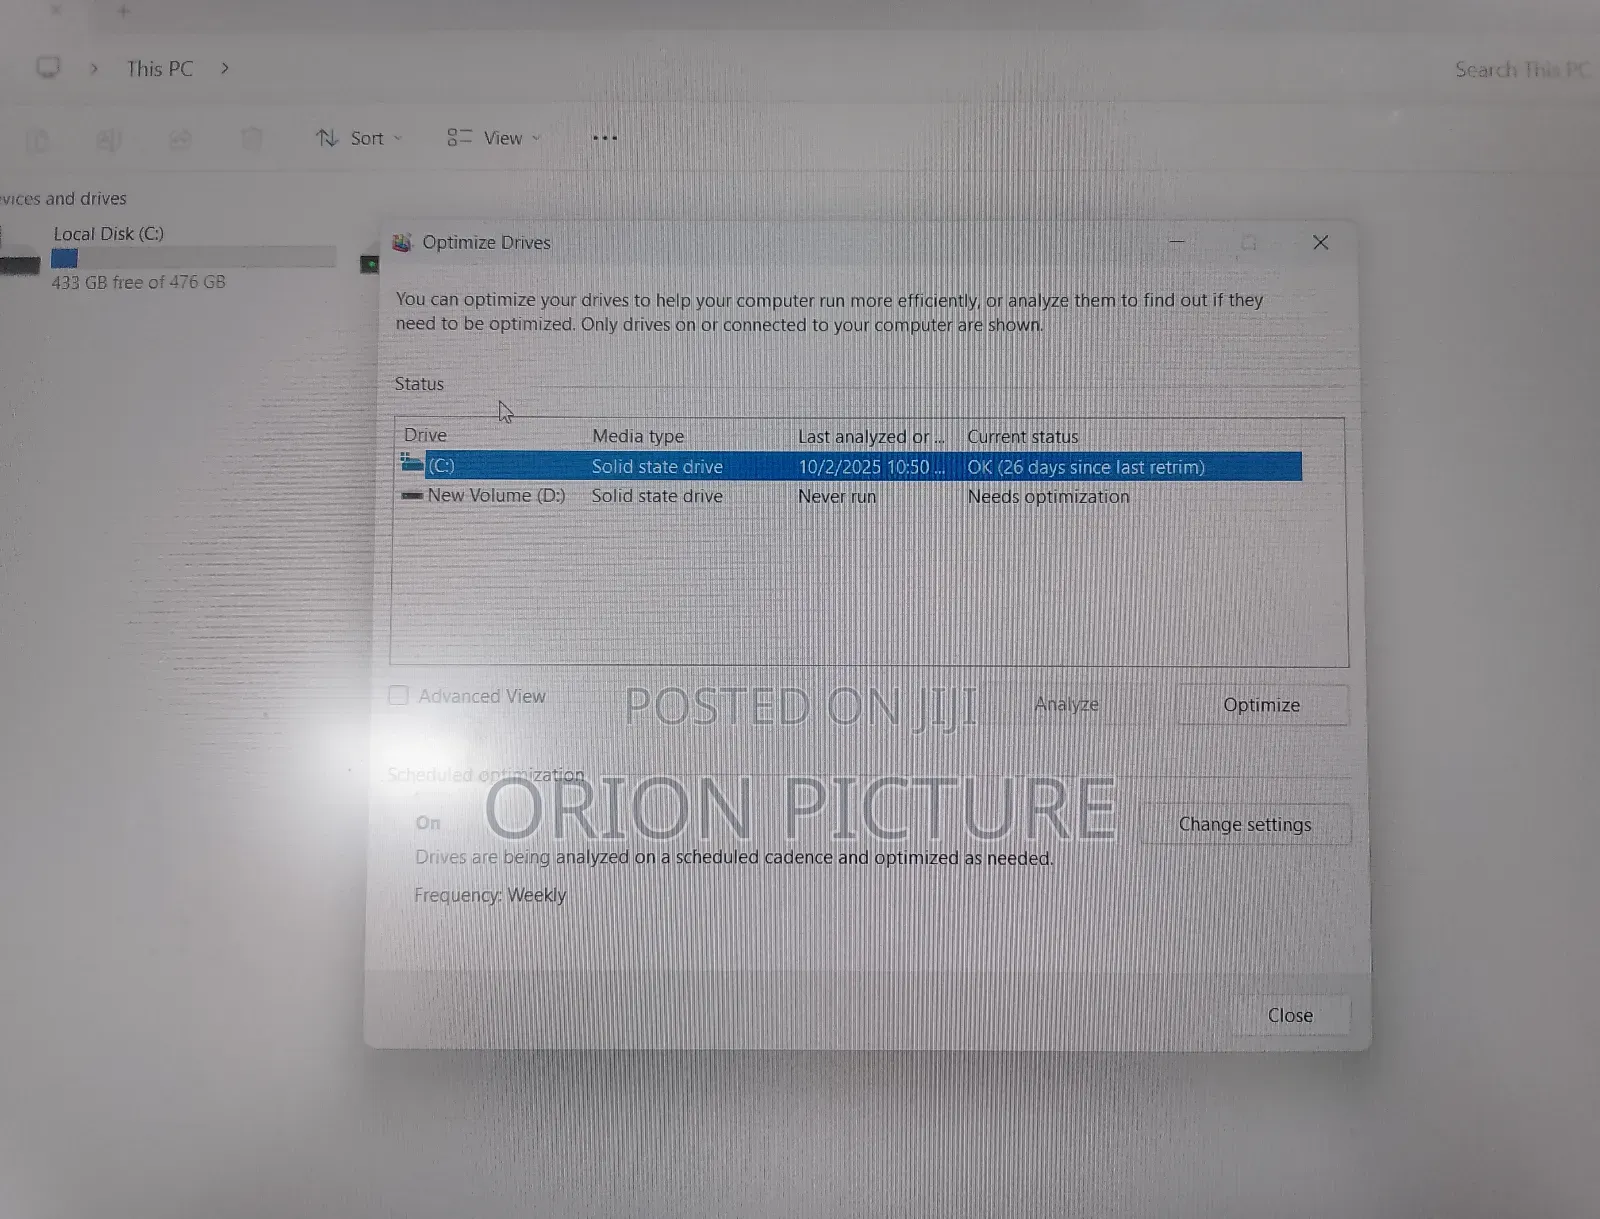Expand the breadcrumb chevron next to This PC

tap(225, 68)
